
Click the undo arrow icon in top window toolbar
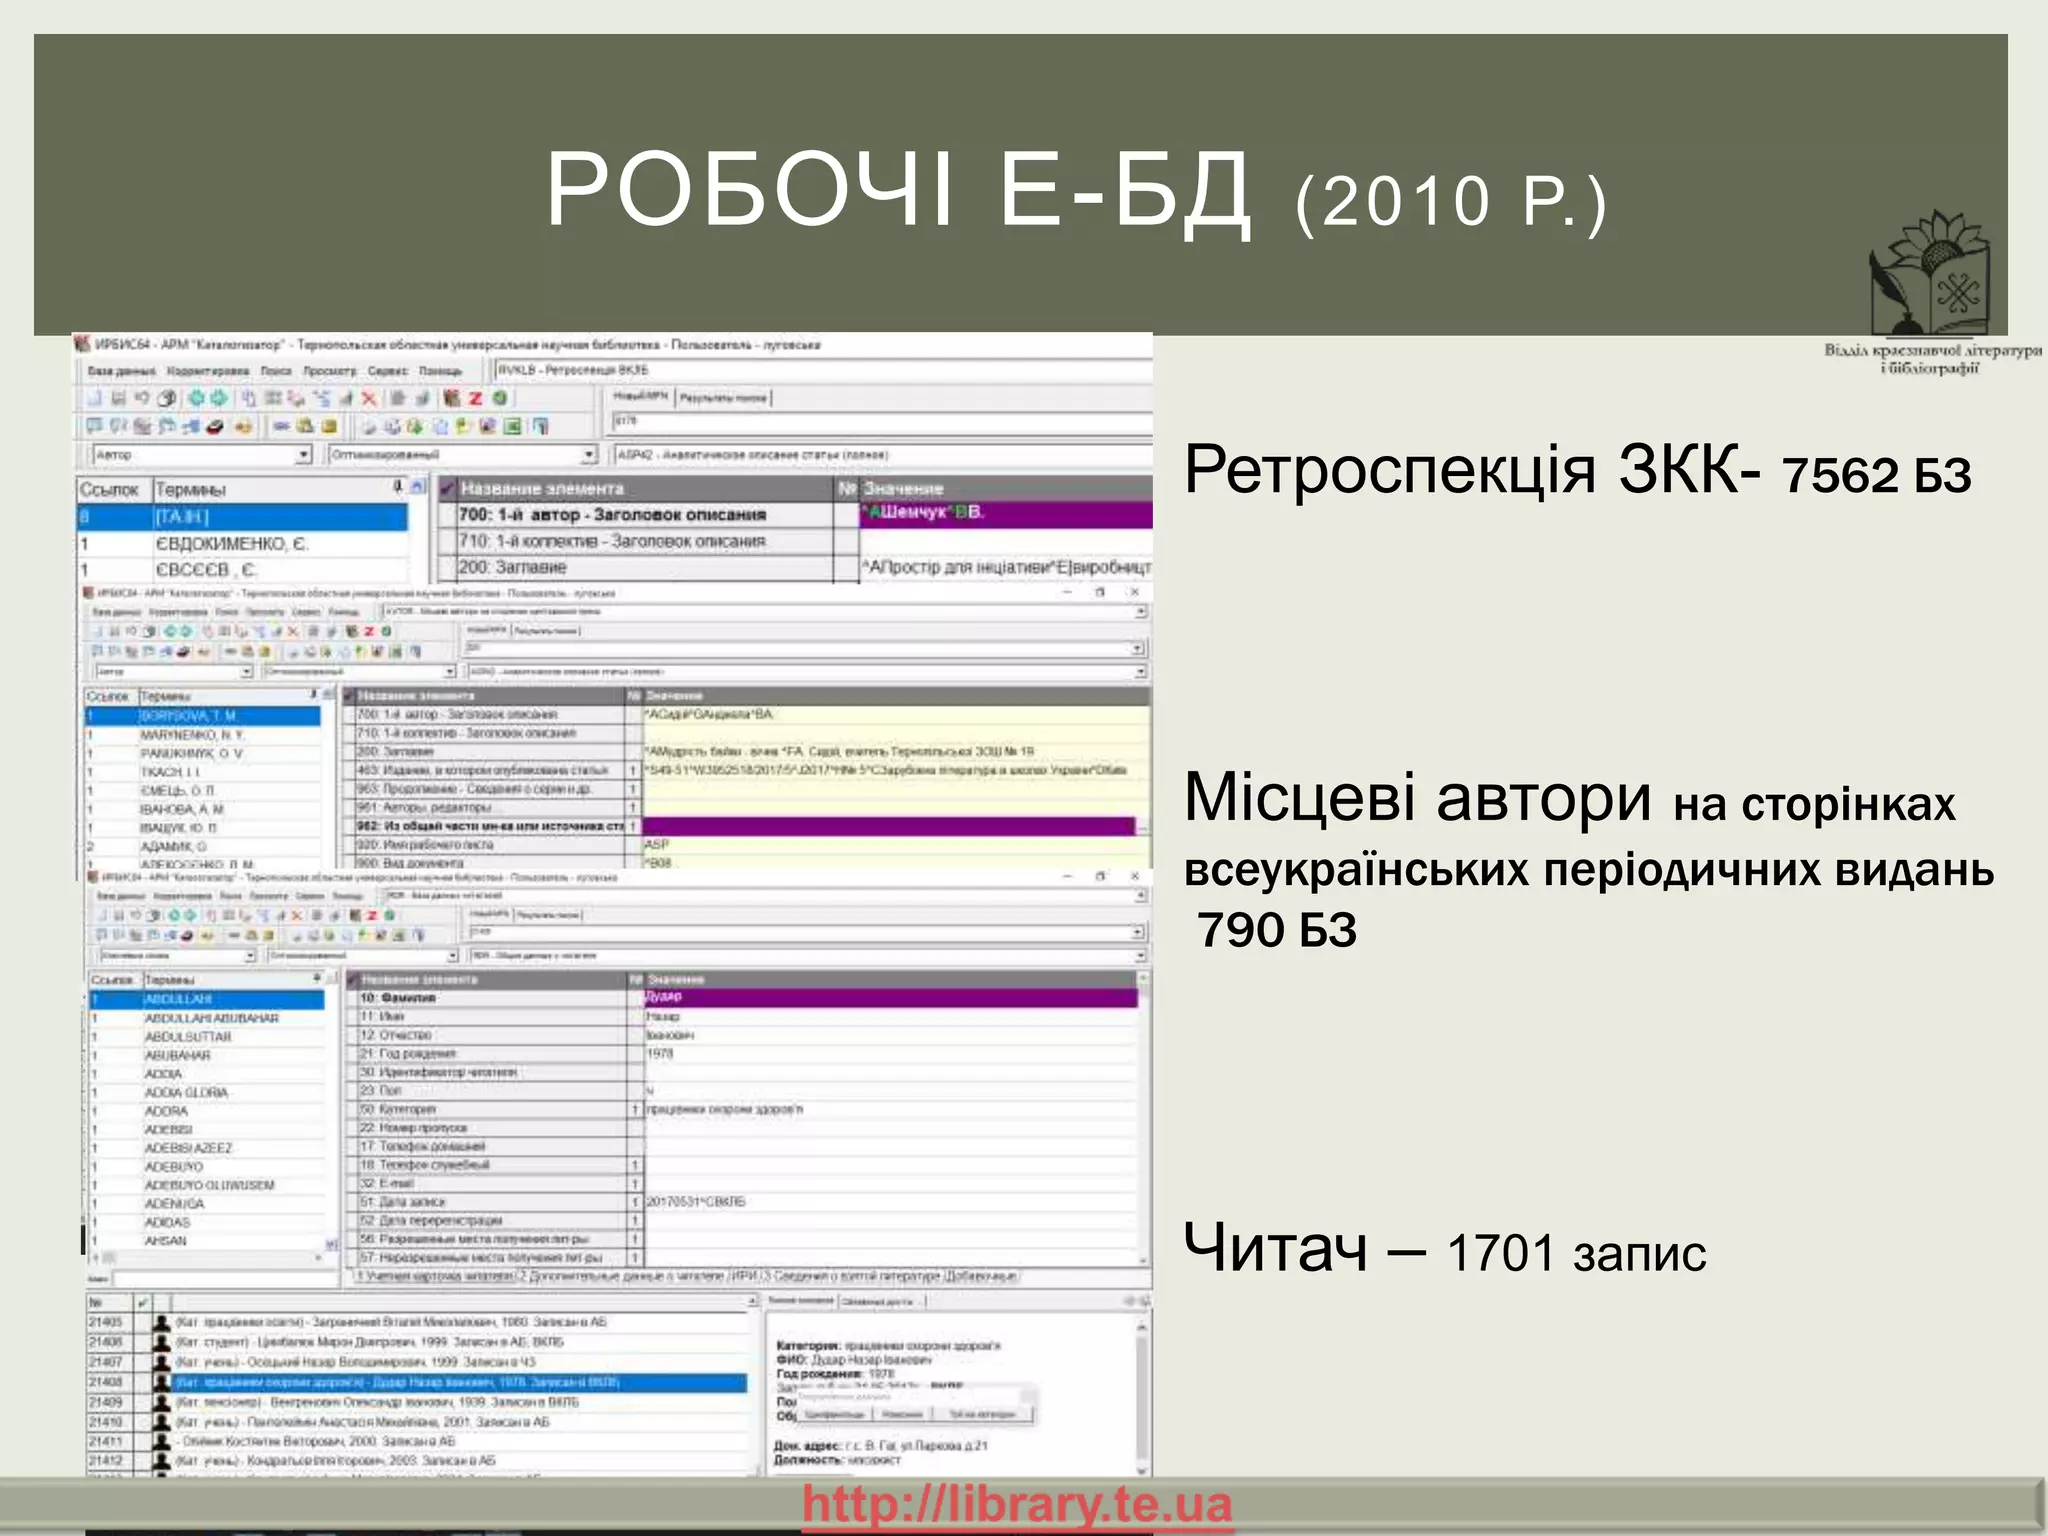pos(141,398)
